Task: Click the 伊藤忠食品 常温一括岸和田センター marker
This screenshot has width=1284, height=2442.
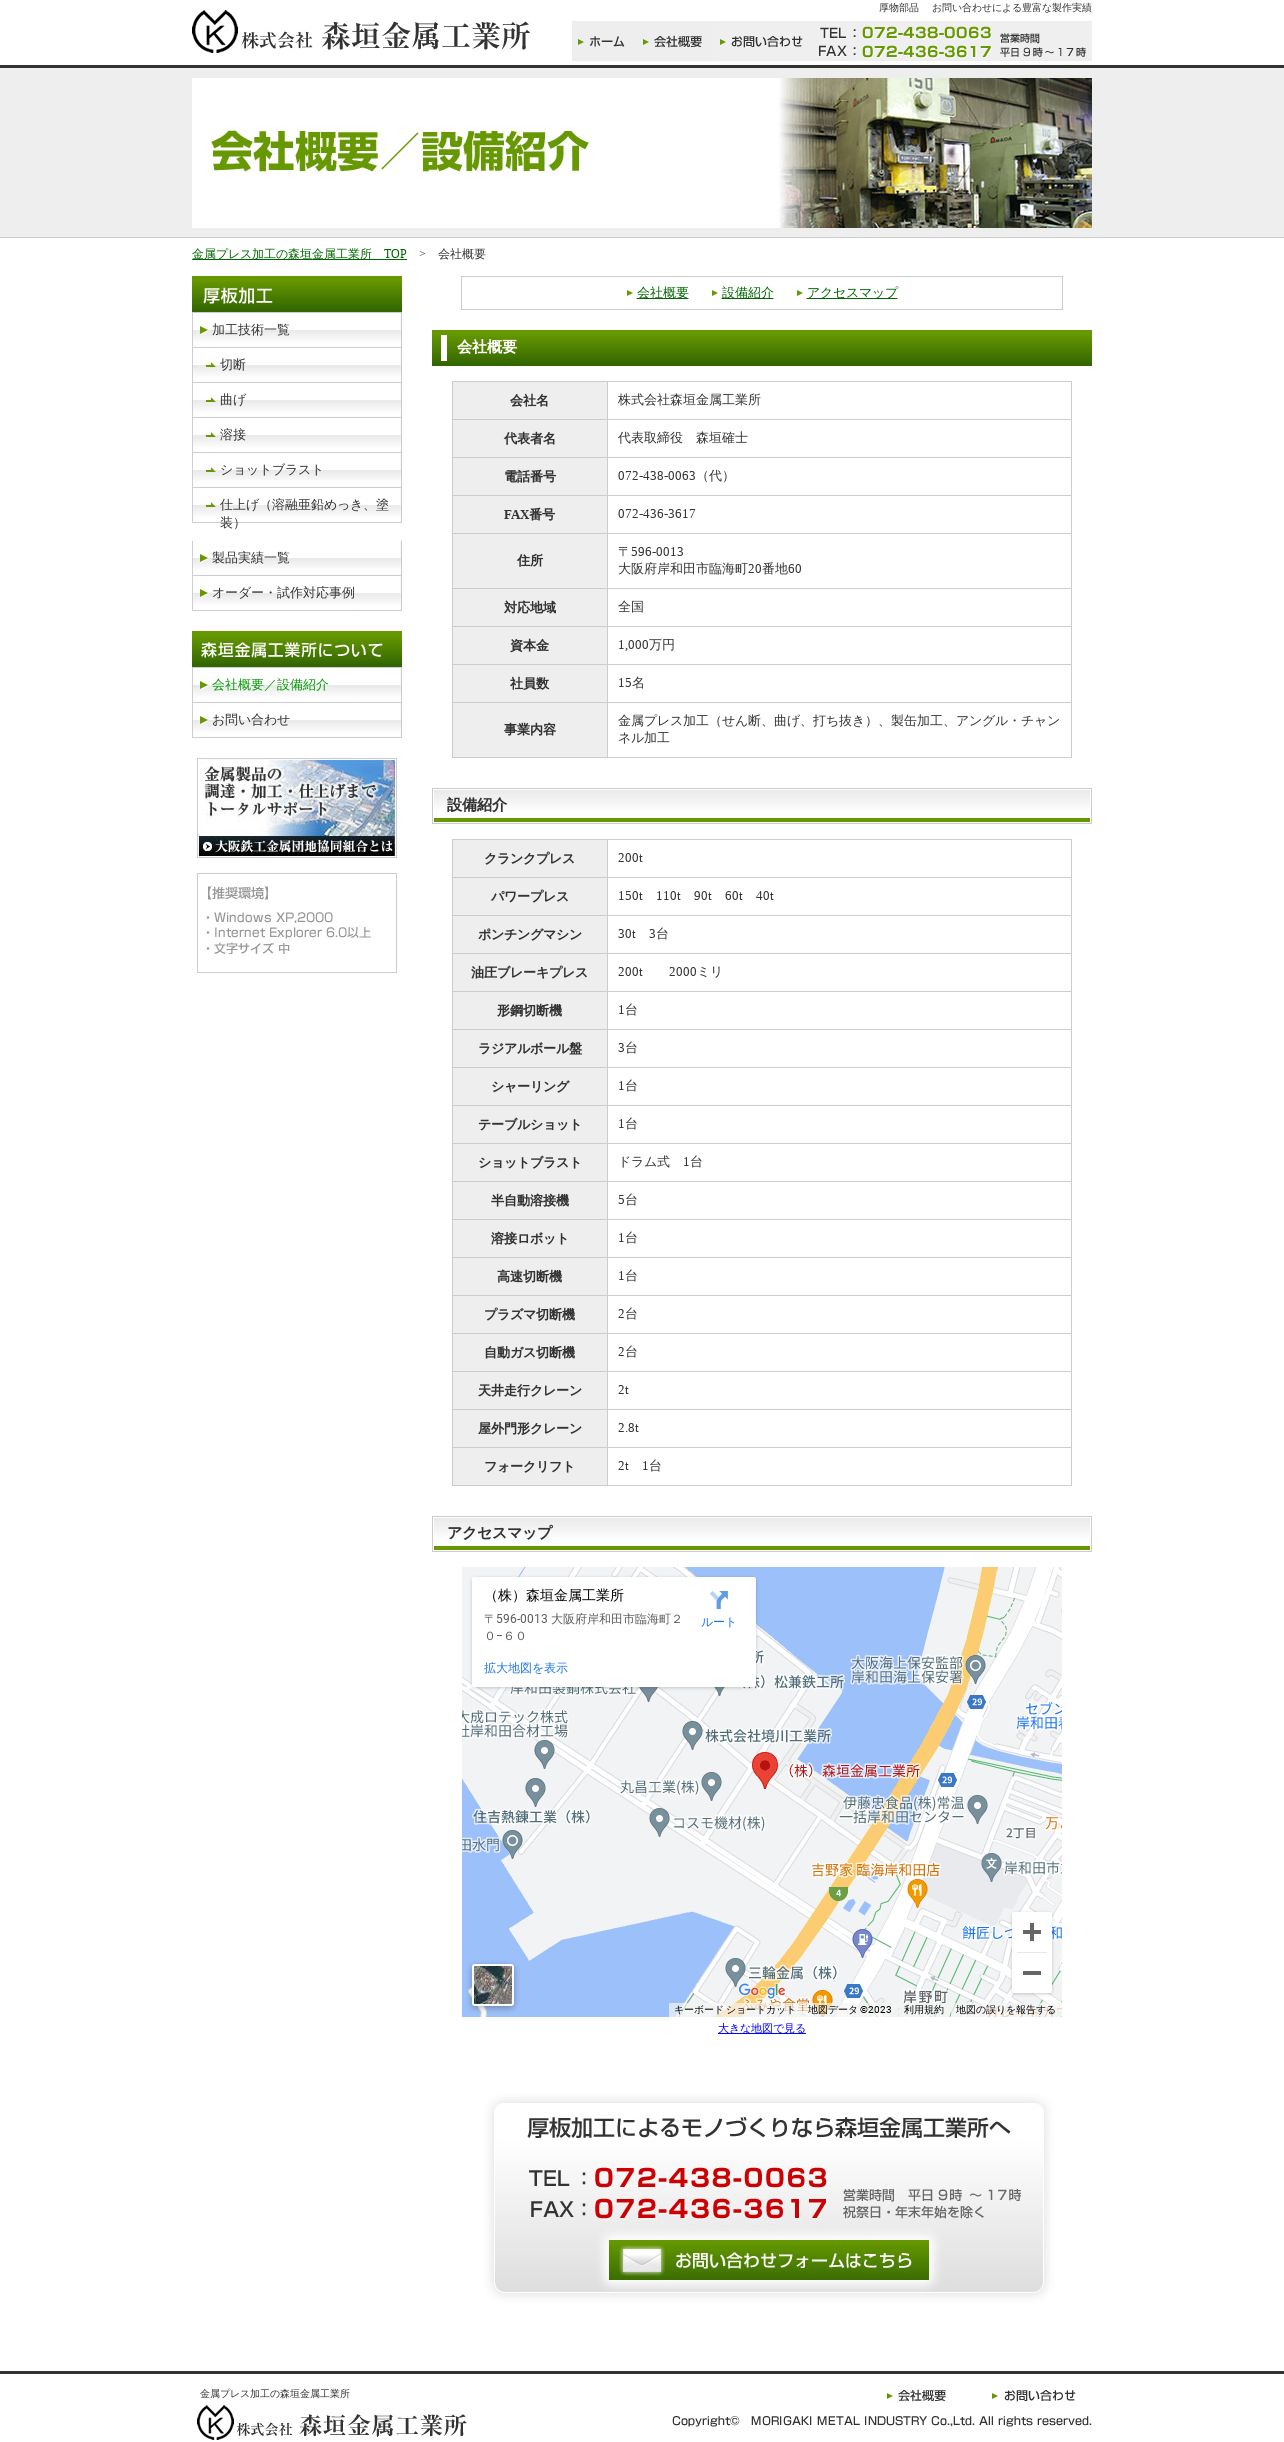Action: point(978,1807)
